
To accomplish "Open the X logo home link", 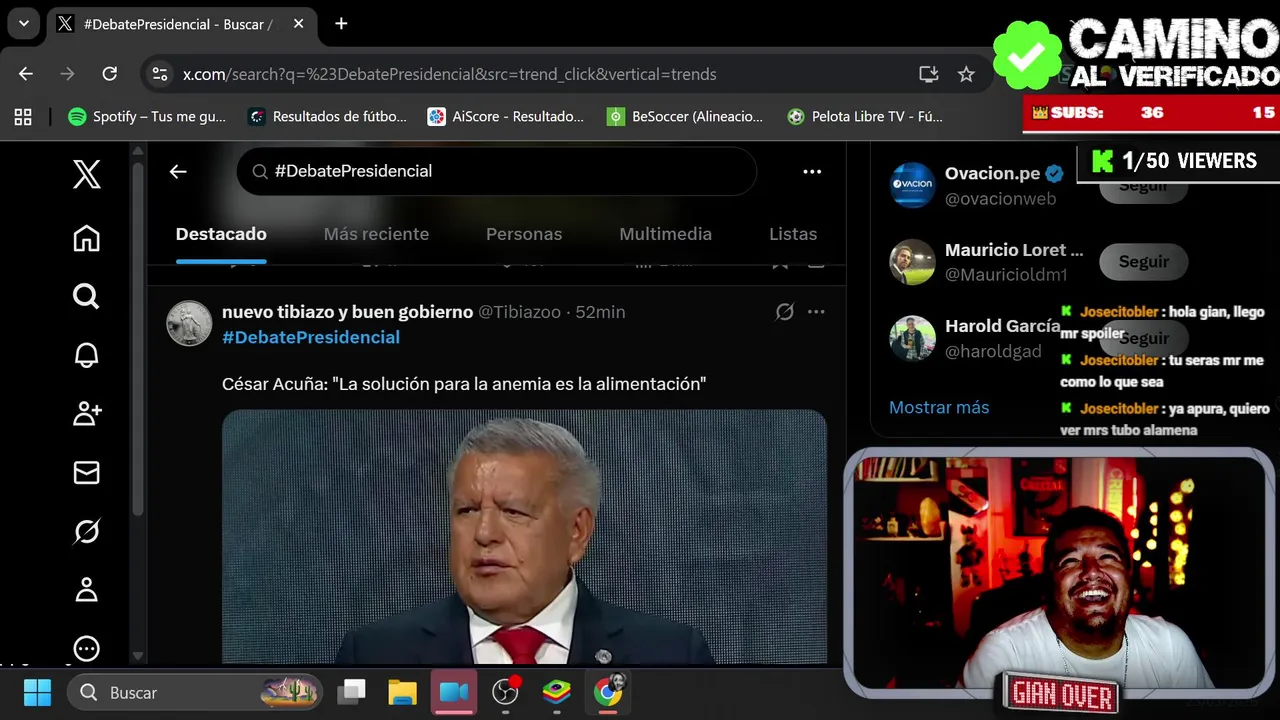I will pyautogui.click(x=87, y=174).
